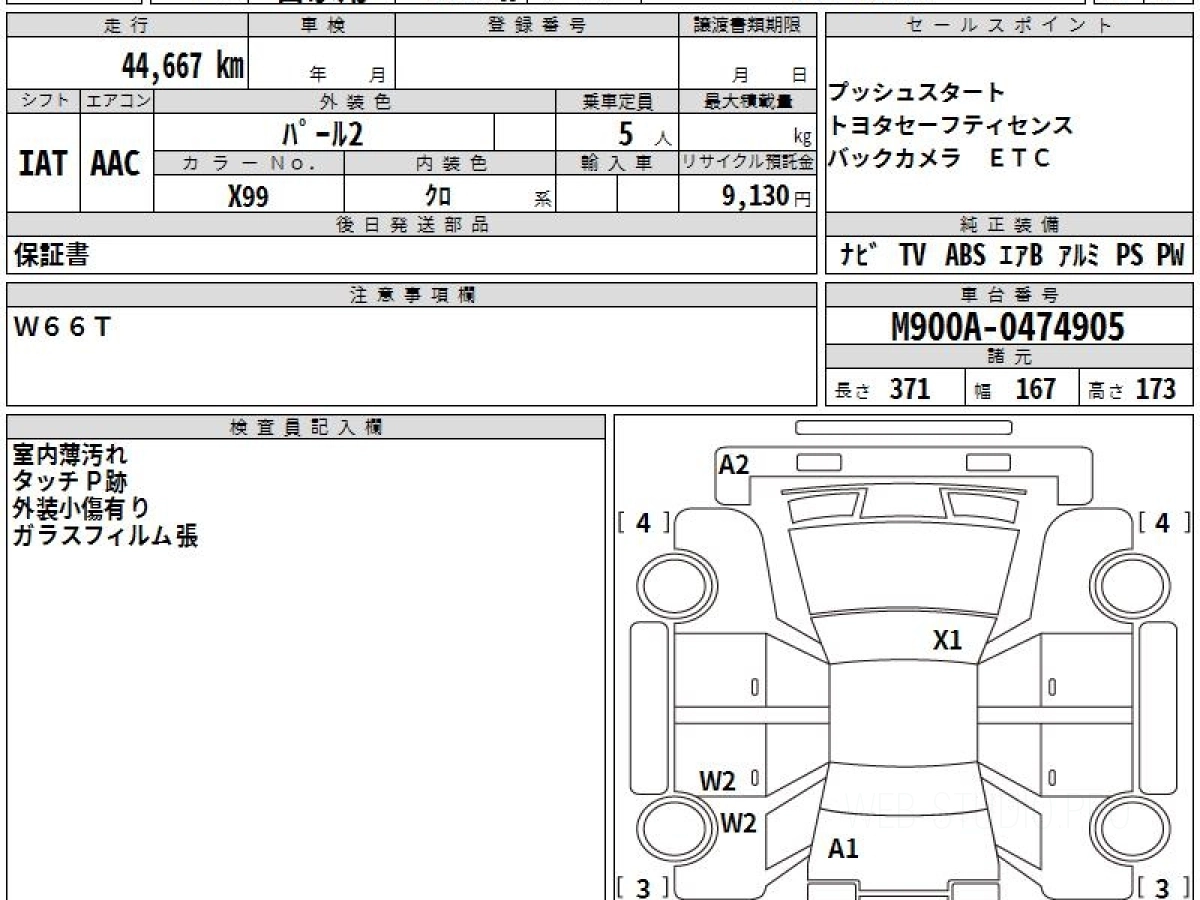1200x900 pixels.
Task: Click the 外装色 header
Action: (x=355, y=101)
